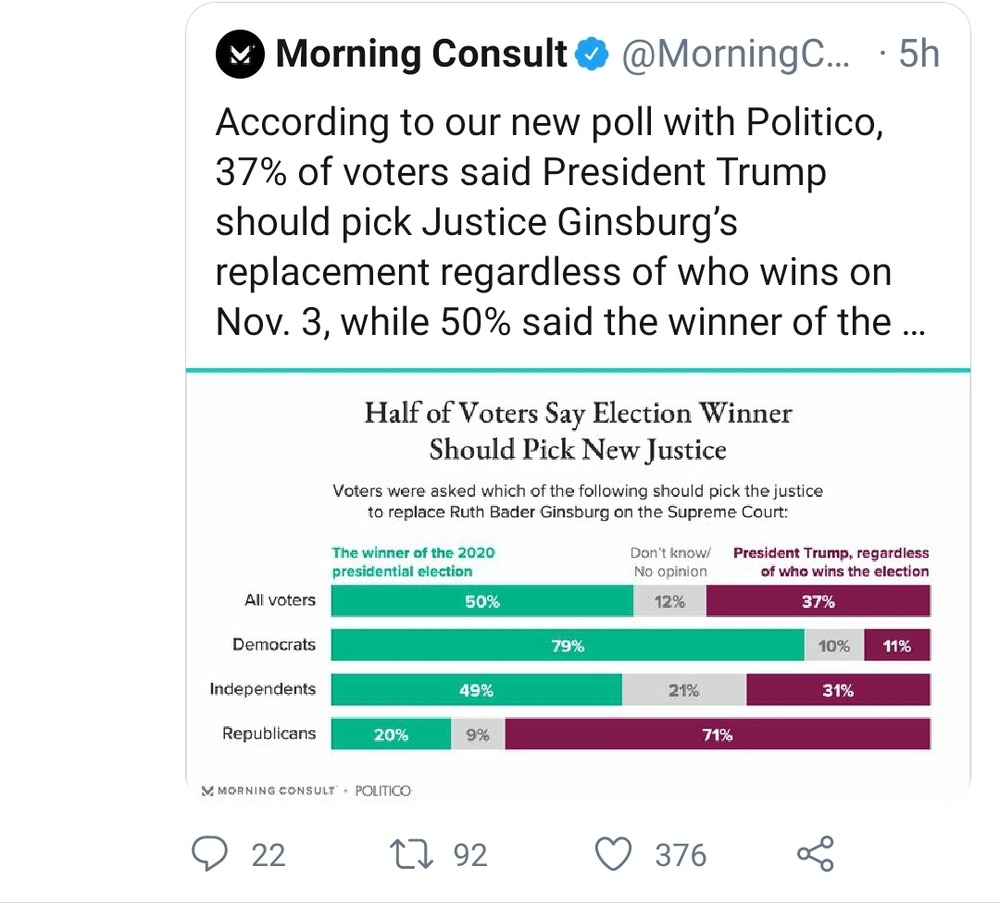The image size is (1000, 916).
Task: View the 92 retweets count
Action: coord(471,855)
